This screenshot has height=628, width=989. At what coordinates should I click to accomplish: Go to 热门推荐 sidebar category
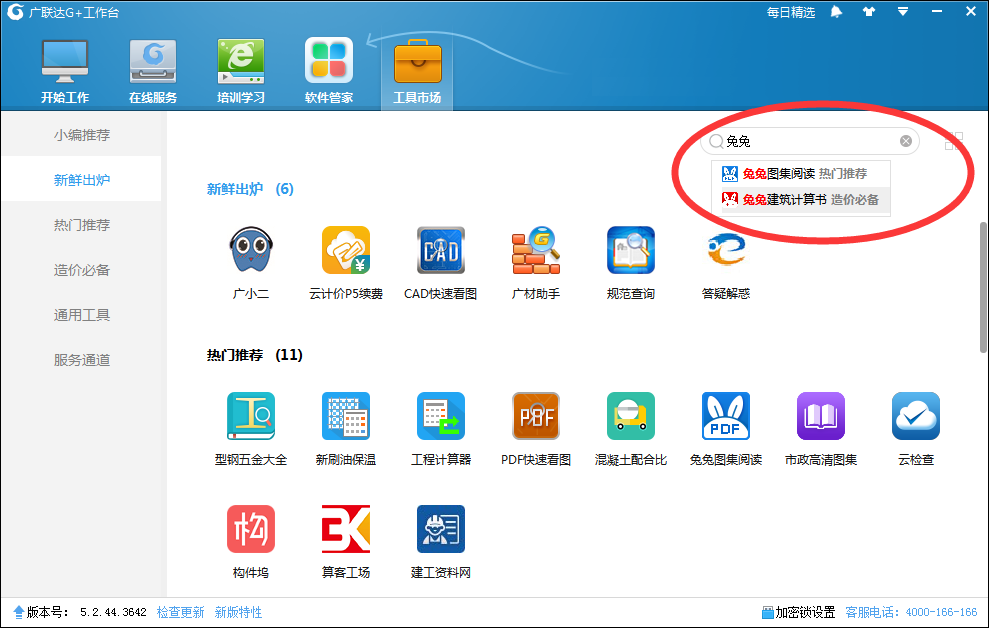click(x=81, y=225)
